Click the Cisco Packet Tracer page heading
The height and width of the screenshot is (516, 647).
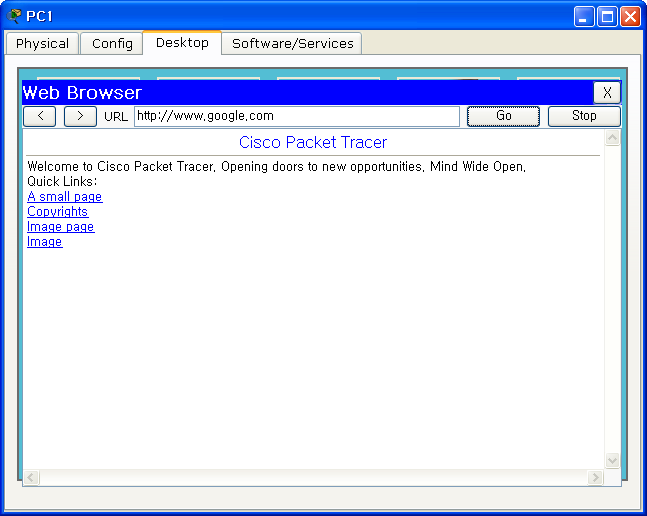coord(313,143)
